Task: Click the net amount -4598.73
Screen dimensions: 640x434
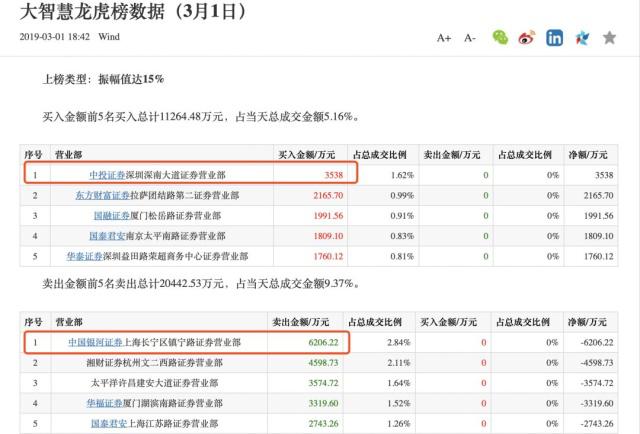Action: pyautogui.click(x=597, y=363)
